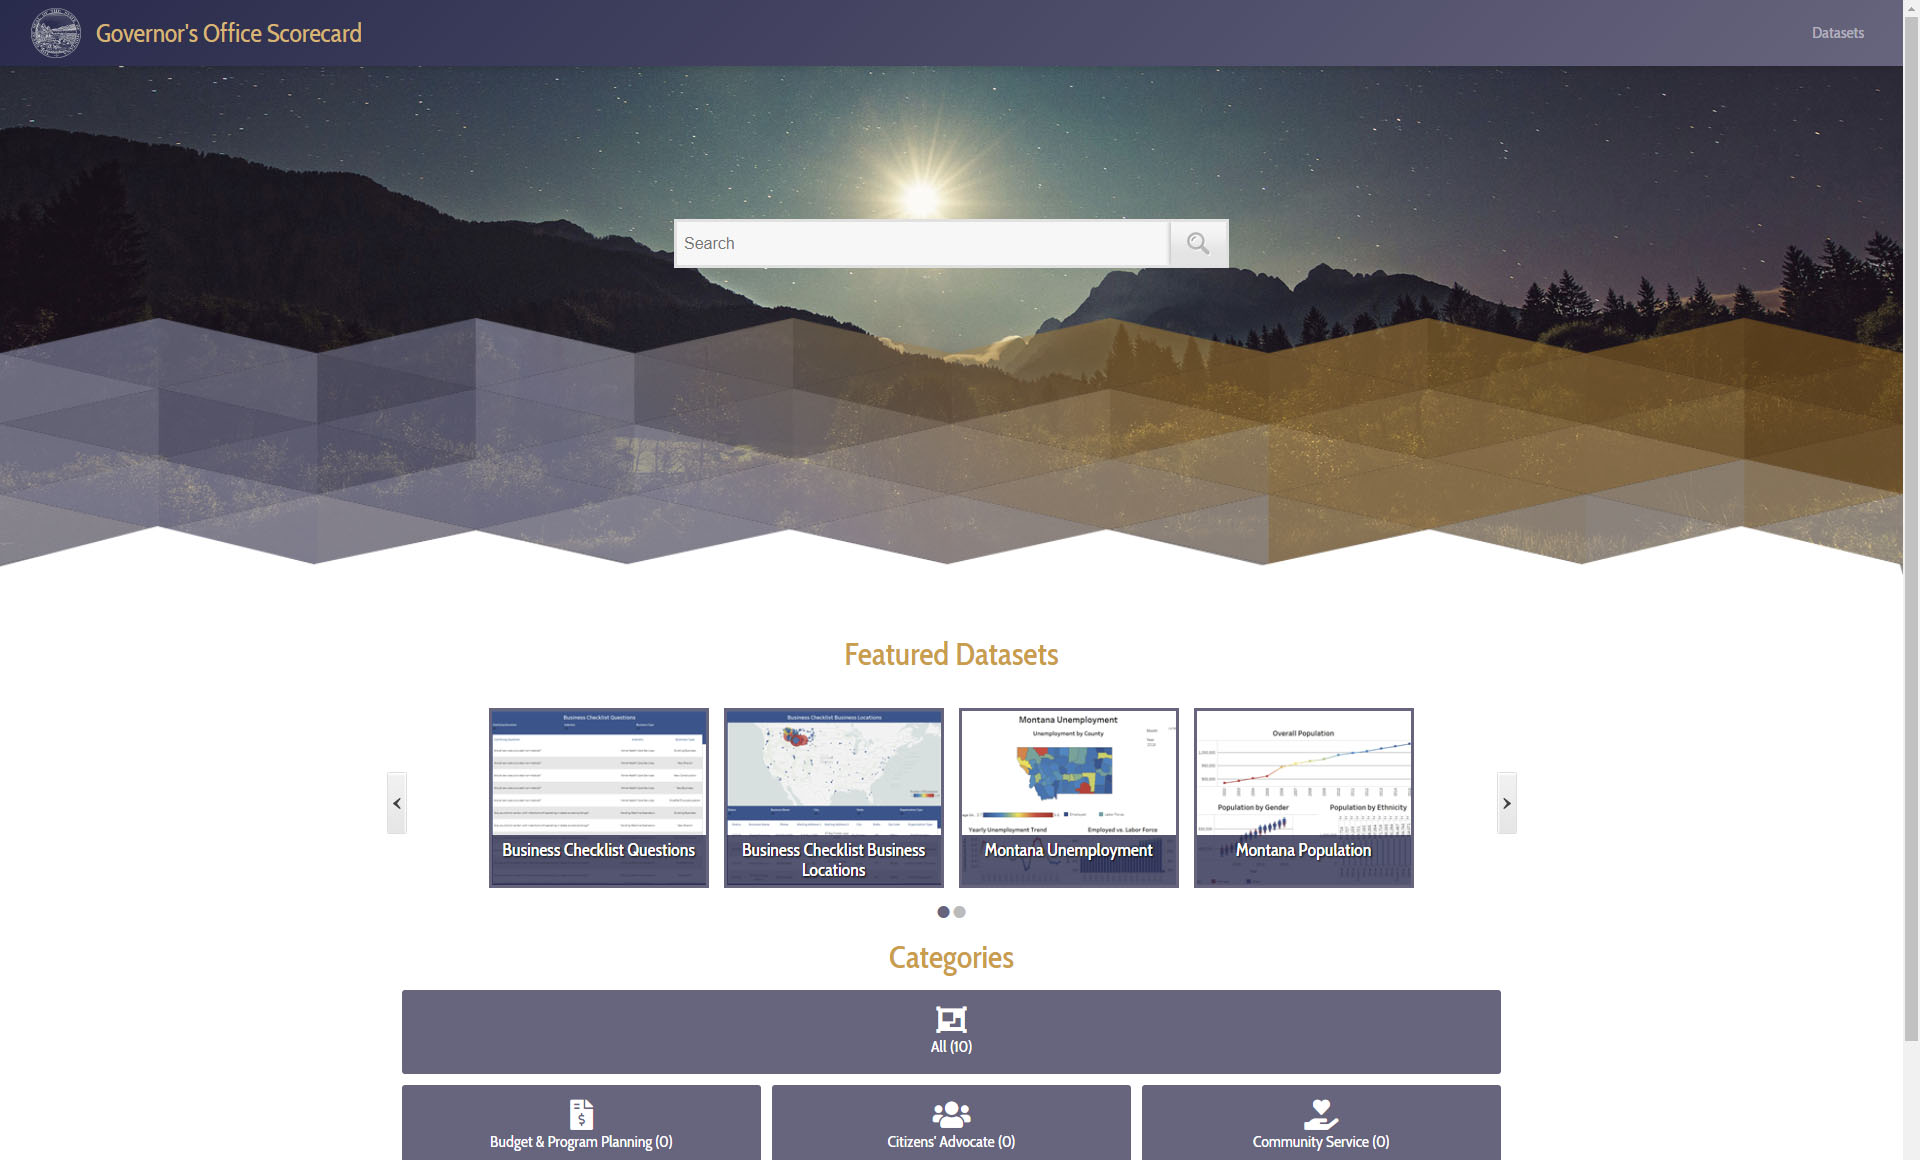The height and width of the screenshot is (1160, 1920).
Task: Toggle the All (10) category filter
Action: 950,1031
